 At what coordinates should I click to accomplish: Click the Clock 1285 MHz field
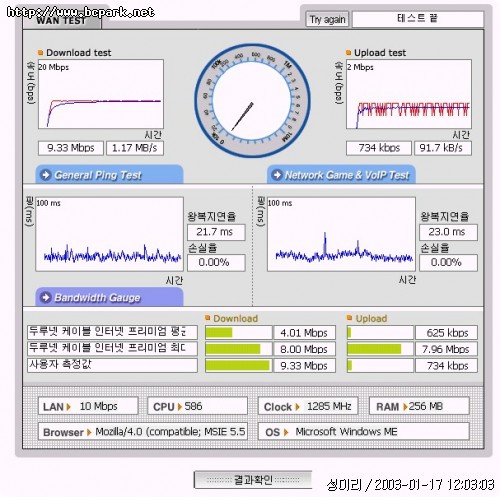tap(308, 406)
